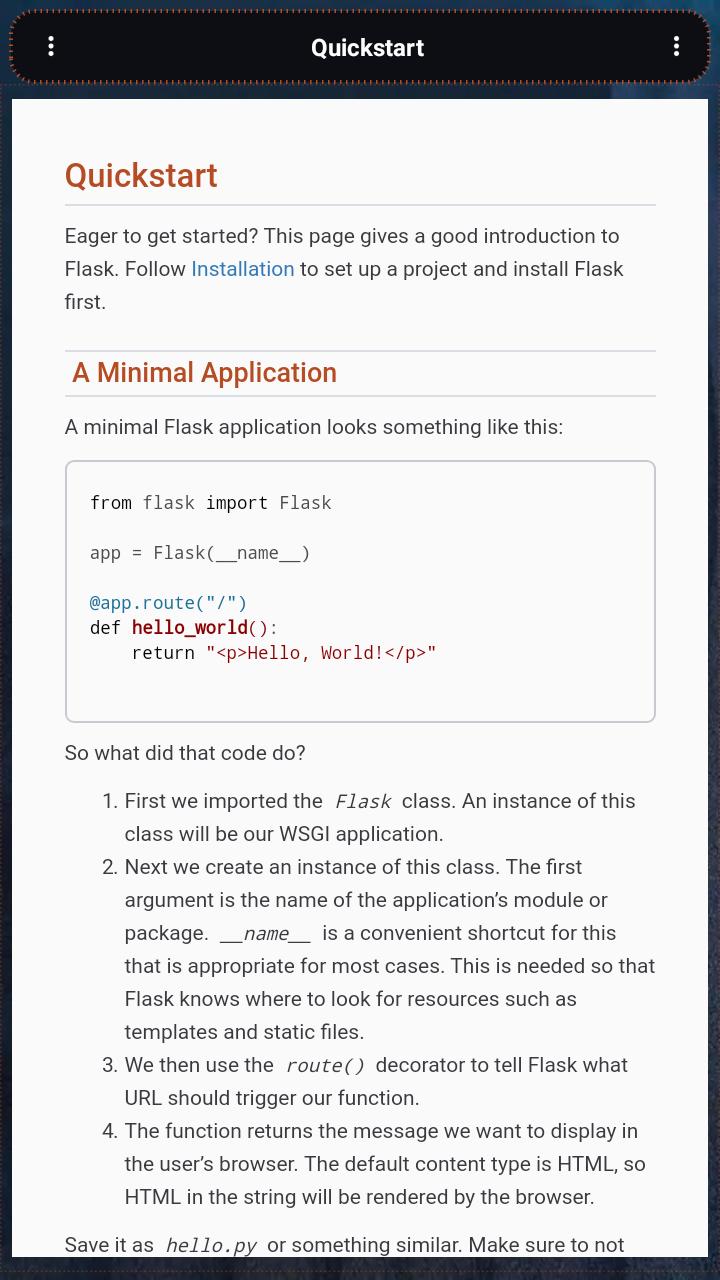
Task: Tap the Quickstart title in the app bar
Action: pyautogui.click(x=367, y=47)
